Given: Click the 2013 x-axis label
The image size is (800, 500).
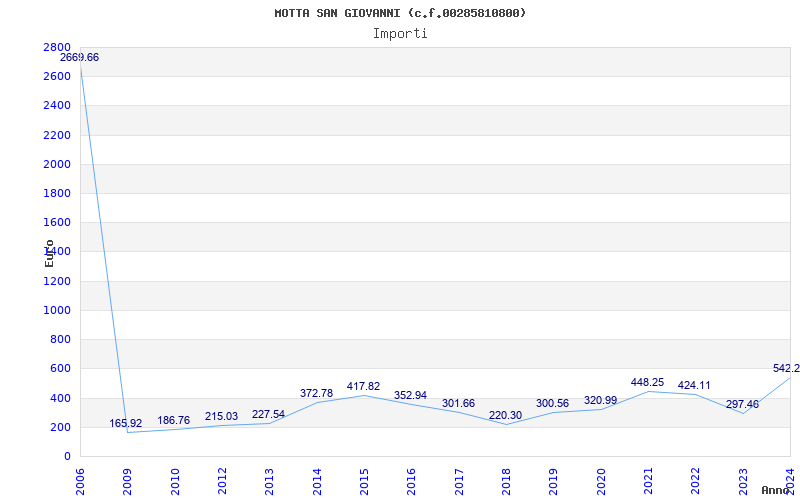Looking at the screenshot, I should pyautogui.click(x=269, y=482).
